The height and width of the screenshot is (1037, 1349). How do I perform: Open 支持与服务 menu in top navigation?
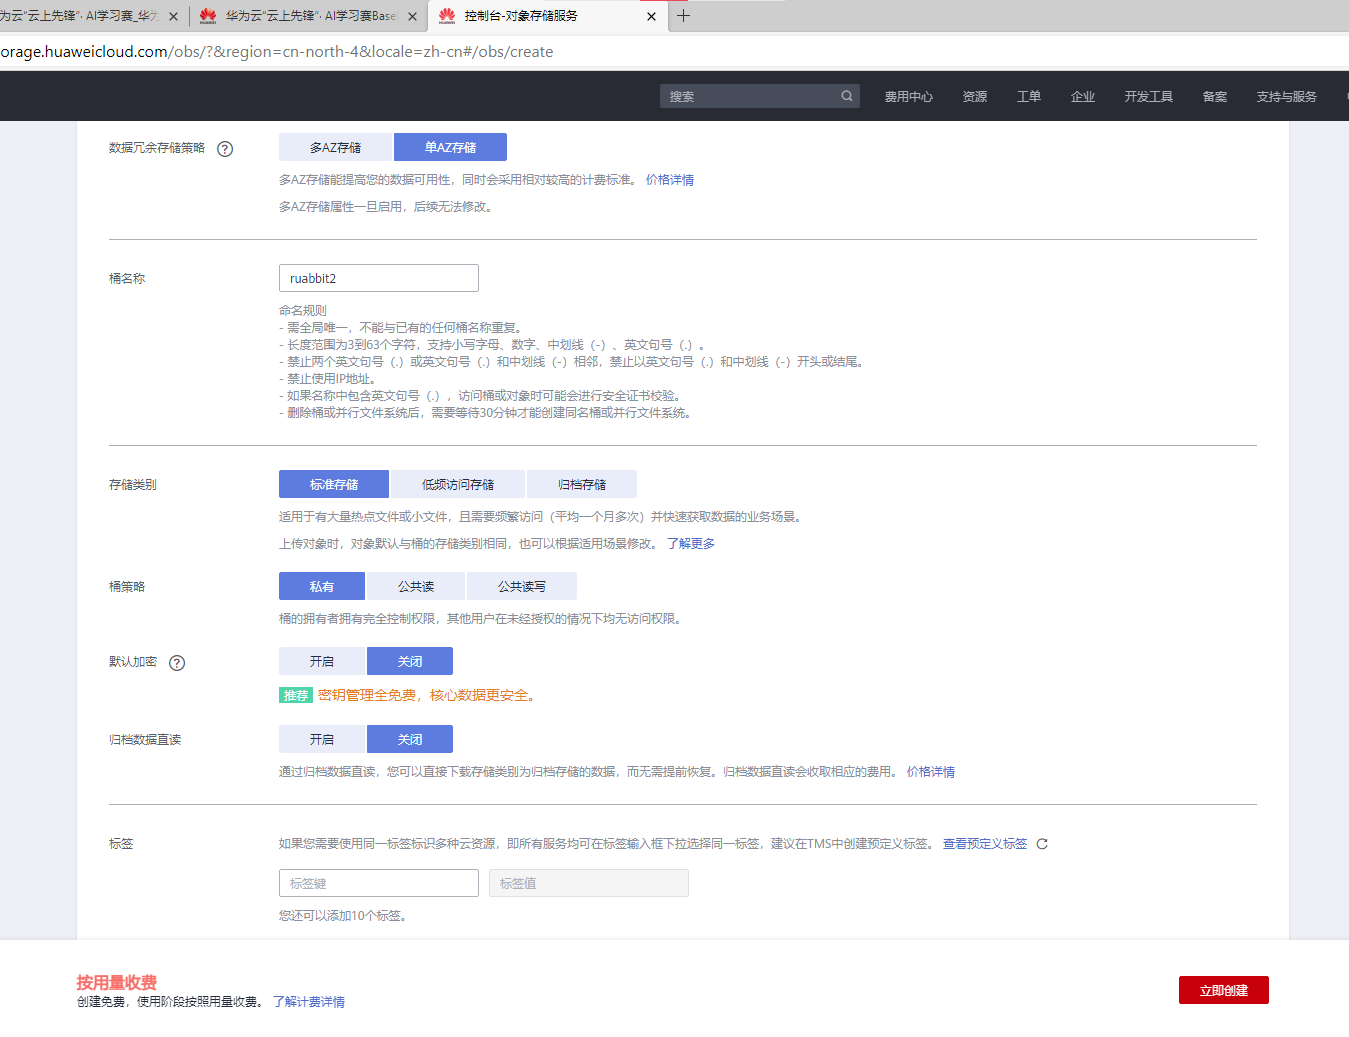[x=1286, y=96]
